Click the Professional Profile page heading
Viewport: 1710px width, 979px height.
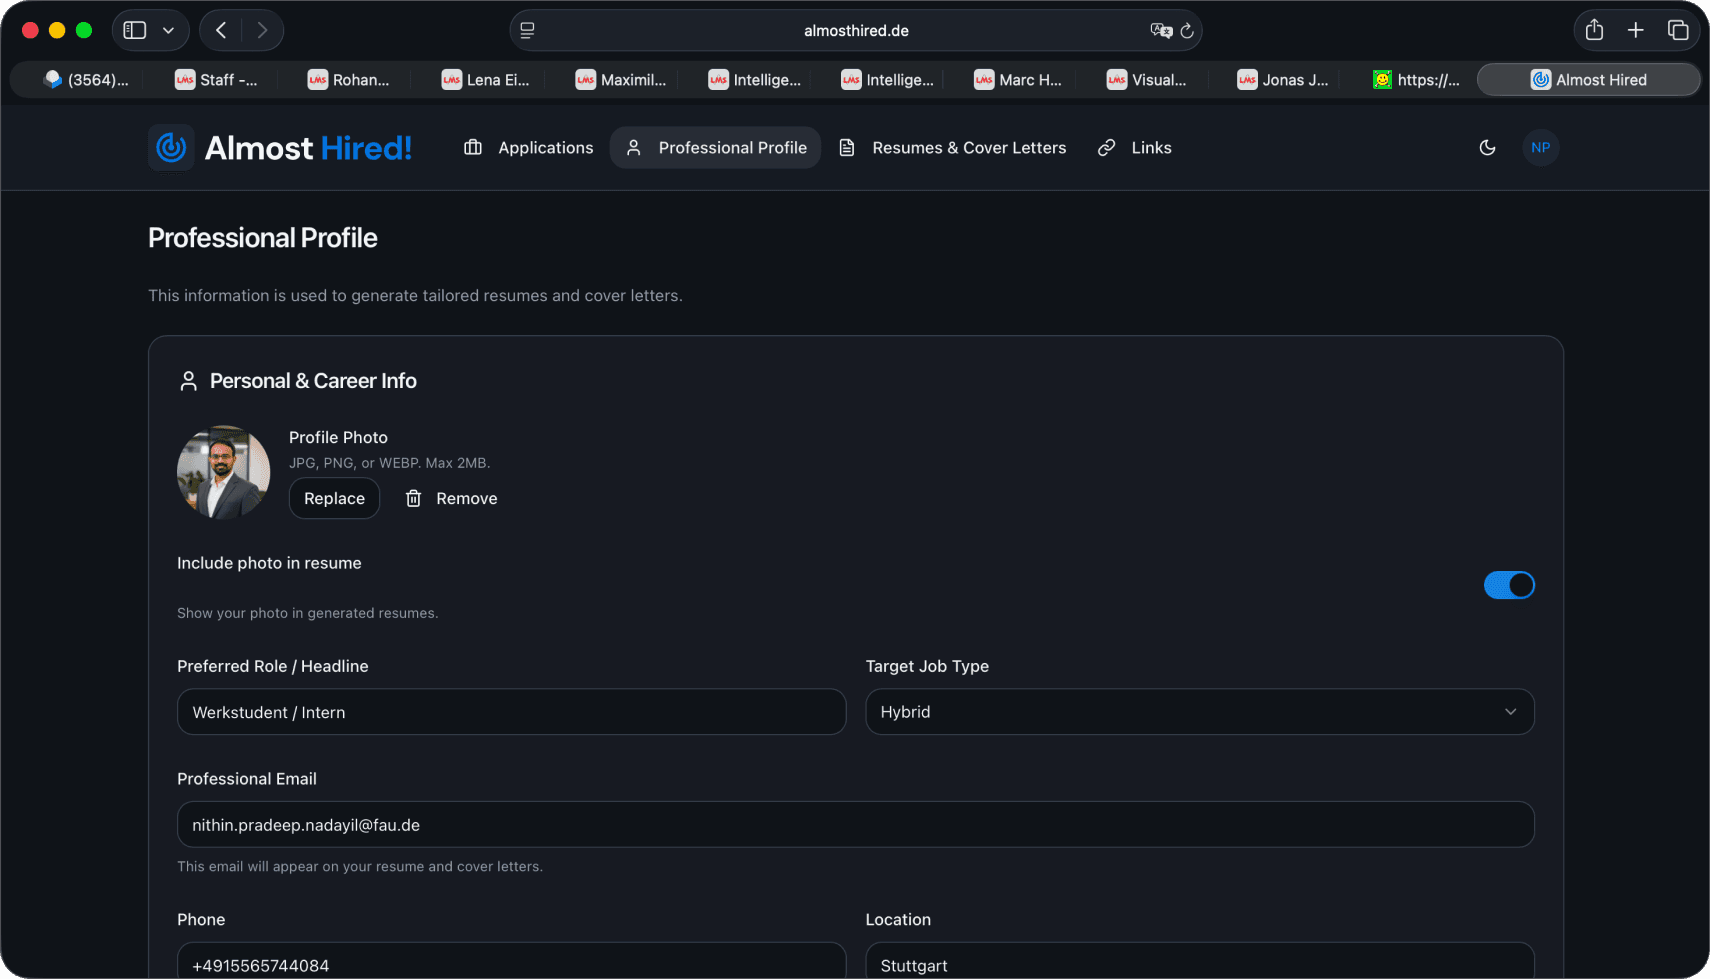tap(263, 238)
